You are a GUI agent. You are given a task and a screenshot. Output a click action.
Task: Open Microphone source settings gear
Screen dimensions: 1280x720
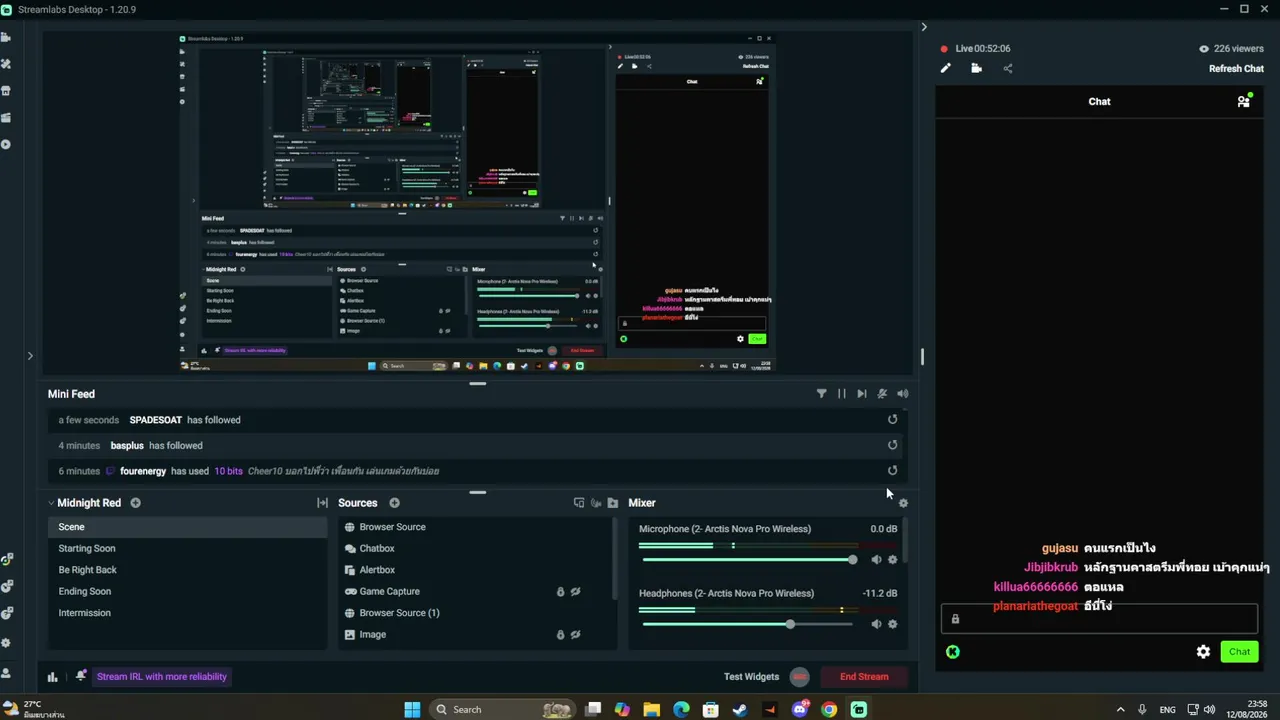(893, 560)
